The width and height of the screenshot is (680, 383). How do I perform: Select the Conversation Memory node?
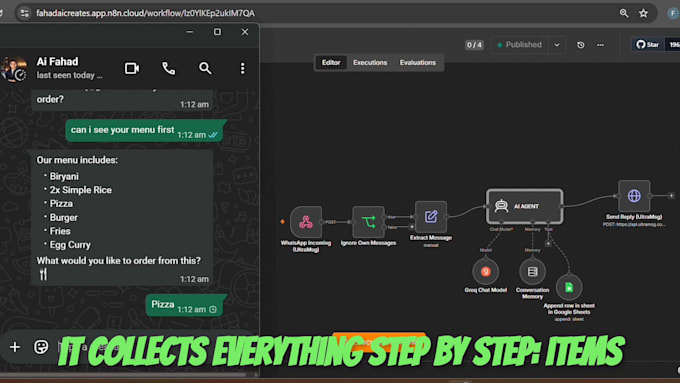(x=533, y=272)
